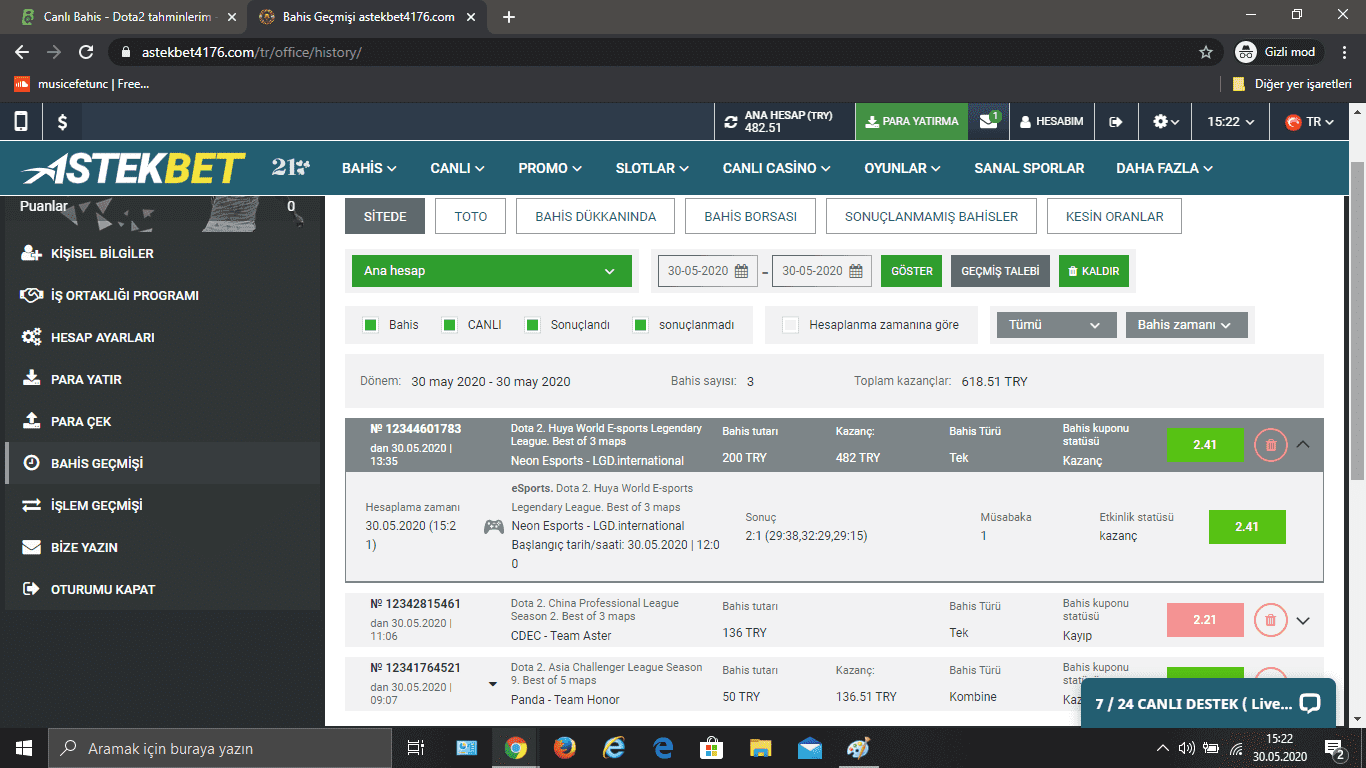Toggle the sonuçlanmadı checkbox
1366x768 pixels.
(640, 325)
